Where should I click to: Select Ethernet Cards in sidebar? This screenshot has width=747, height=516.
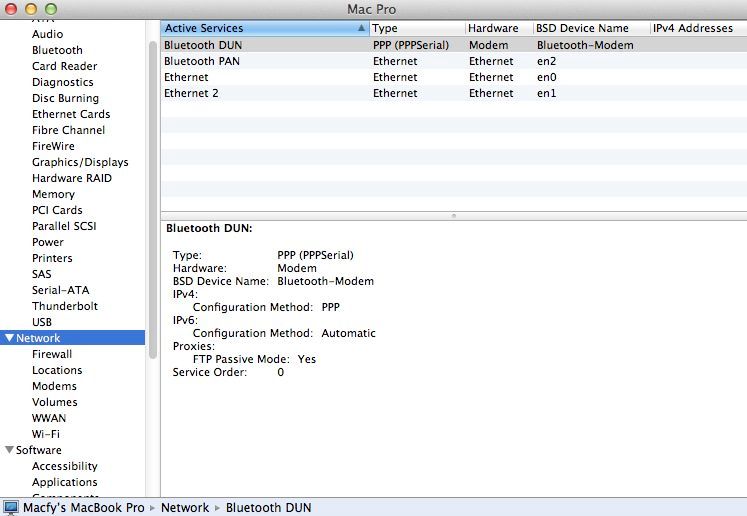tap(71, 114)
